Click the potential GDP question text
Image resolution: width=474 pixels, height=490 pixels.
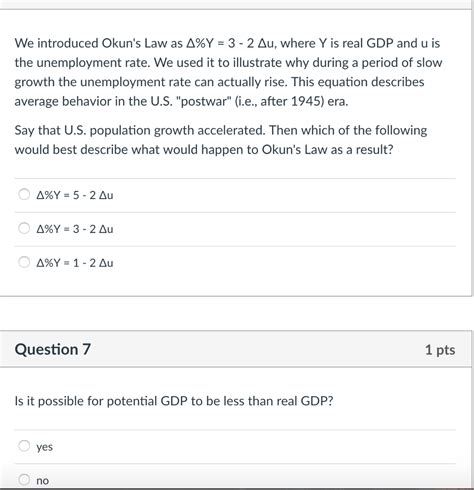[174, 401]
